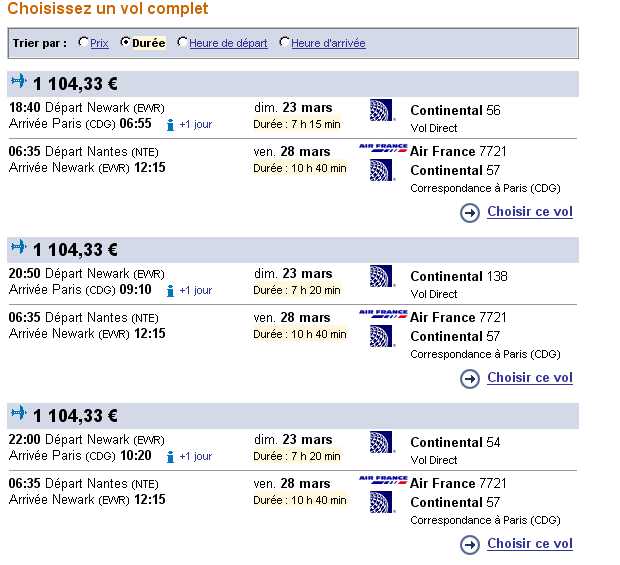Click the arrow icon beside first Choisir ce vol
Screen dimensions: 620x565
pos(470,213)
